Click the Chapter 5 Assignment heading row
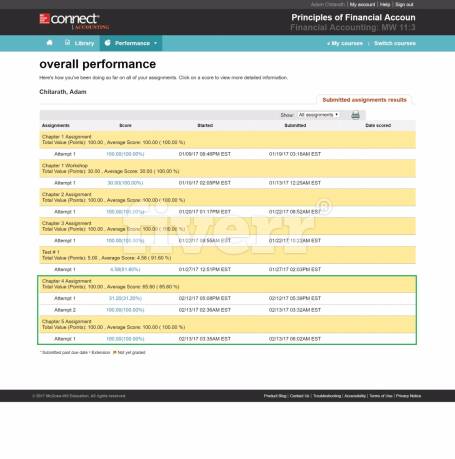Viewport: 455px width, 459px height. (x=228, y=324)
